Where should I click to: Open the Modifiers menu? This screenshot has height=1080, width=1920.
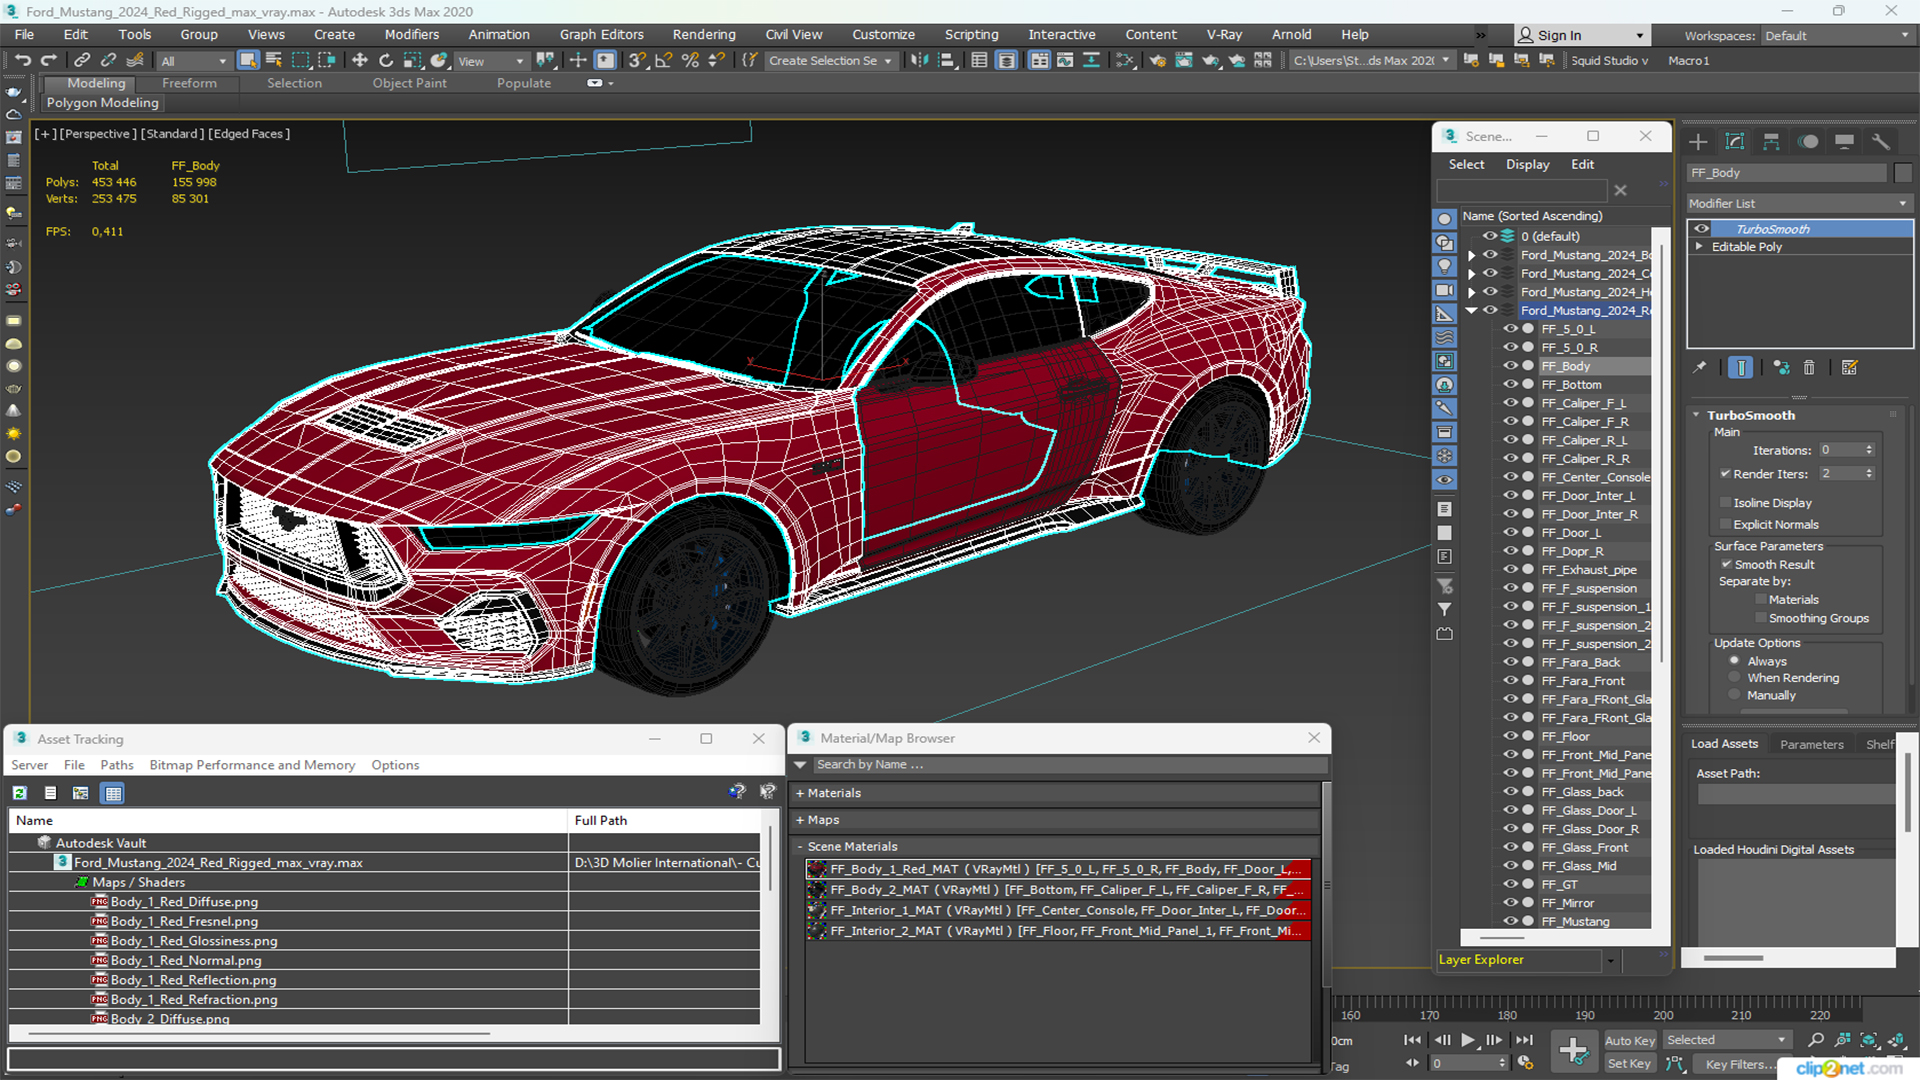point(412,34)
